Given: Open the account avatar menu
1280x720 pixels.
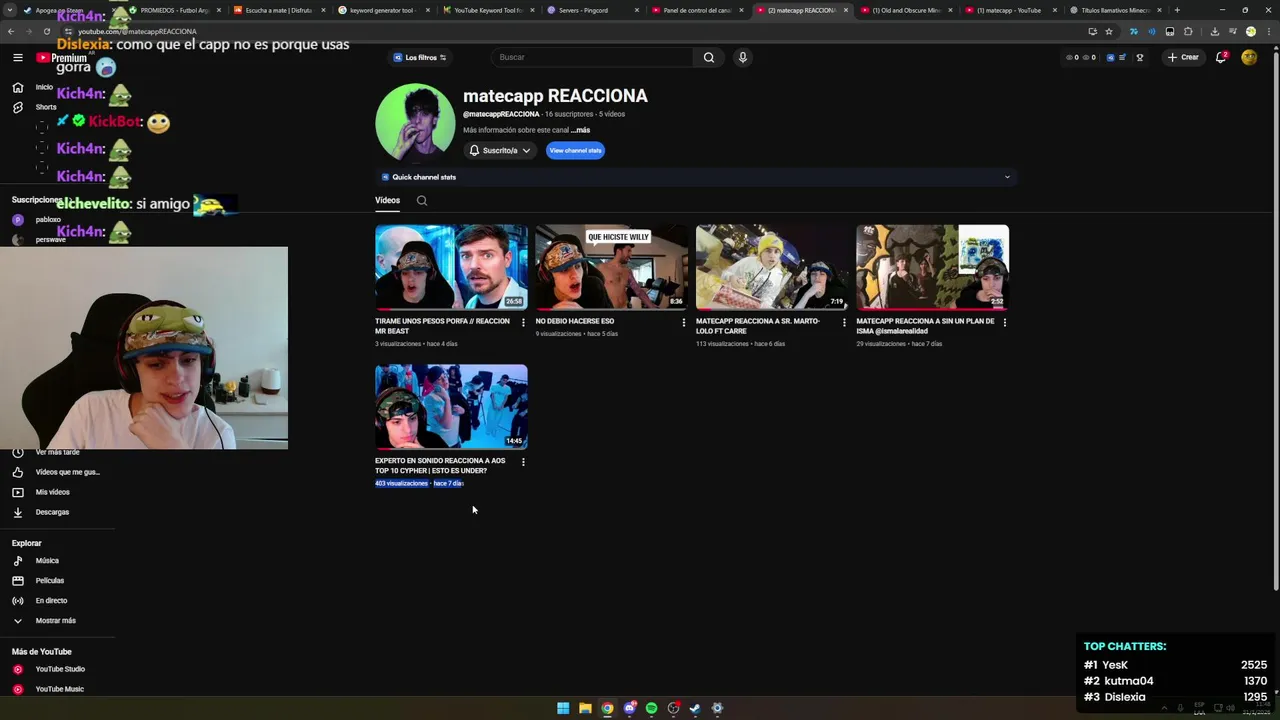Looking at the screenshot, I should coord(1249,57).
